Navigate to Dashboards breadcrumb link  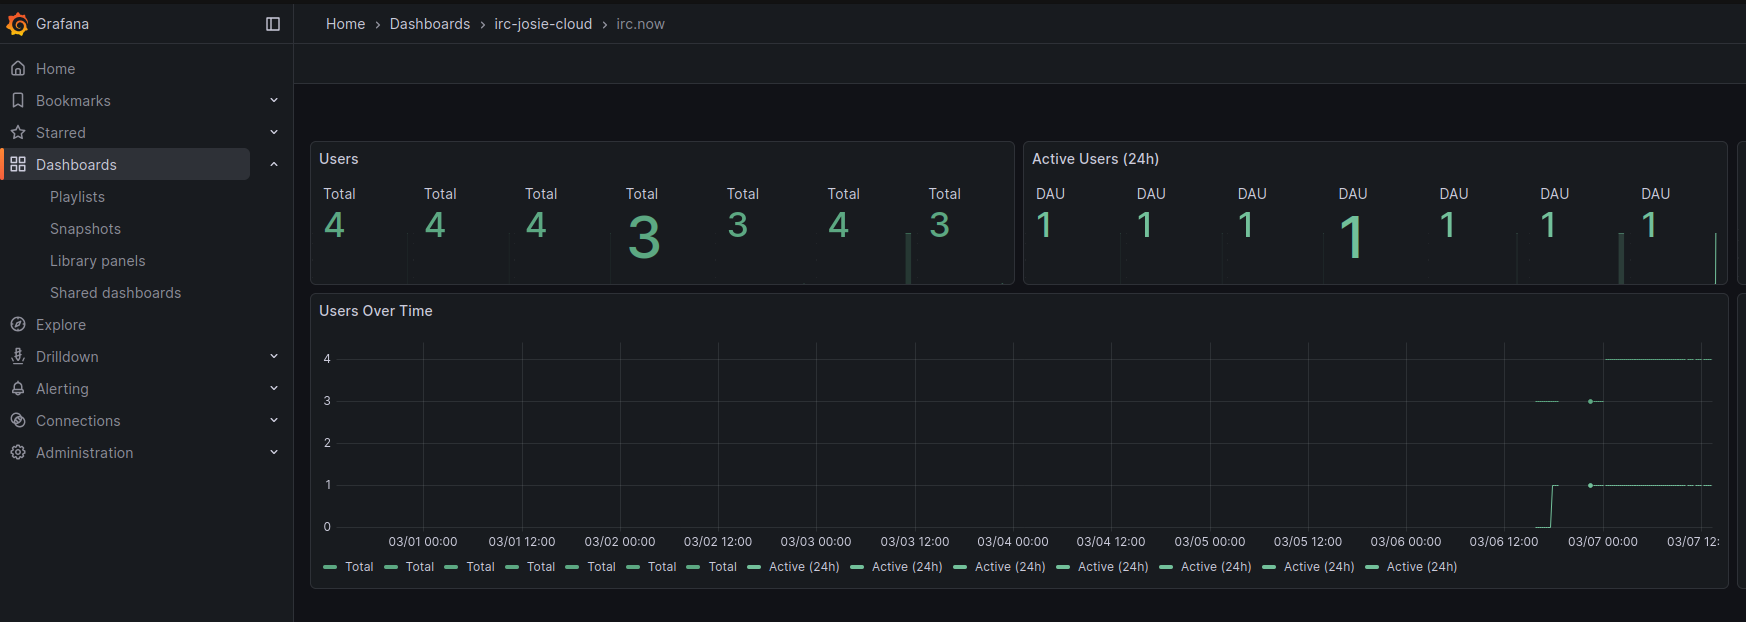coord(429,24)
